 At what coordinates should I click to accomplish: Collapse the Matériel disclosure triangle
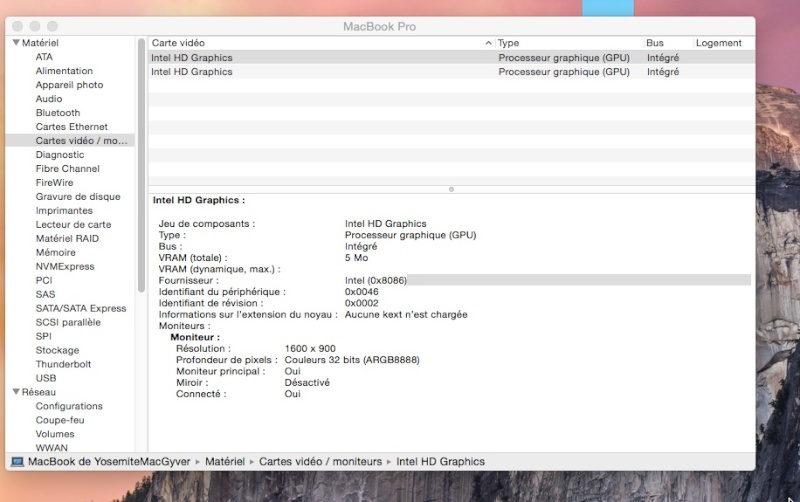[x=16, y=42]
